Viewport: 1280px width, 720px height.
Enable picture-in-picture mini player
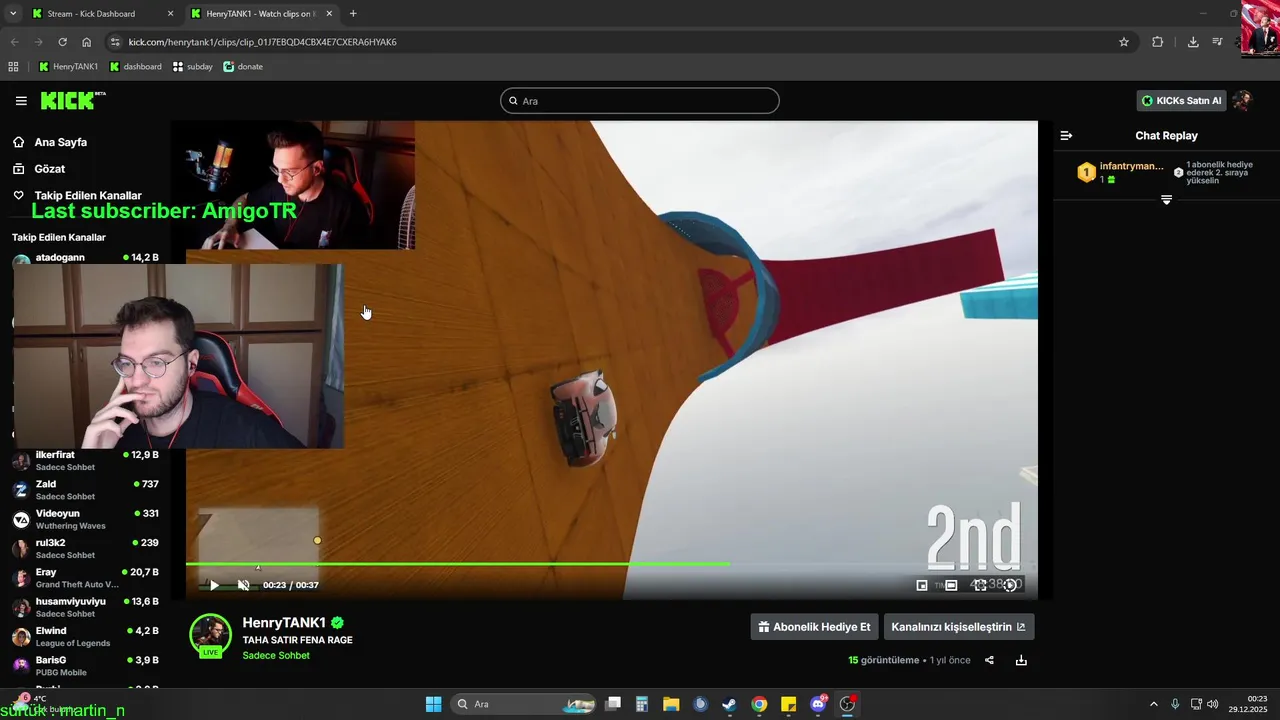(x=922, y=585)
